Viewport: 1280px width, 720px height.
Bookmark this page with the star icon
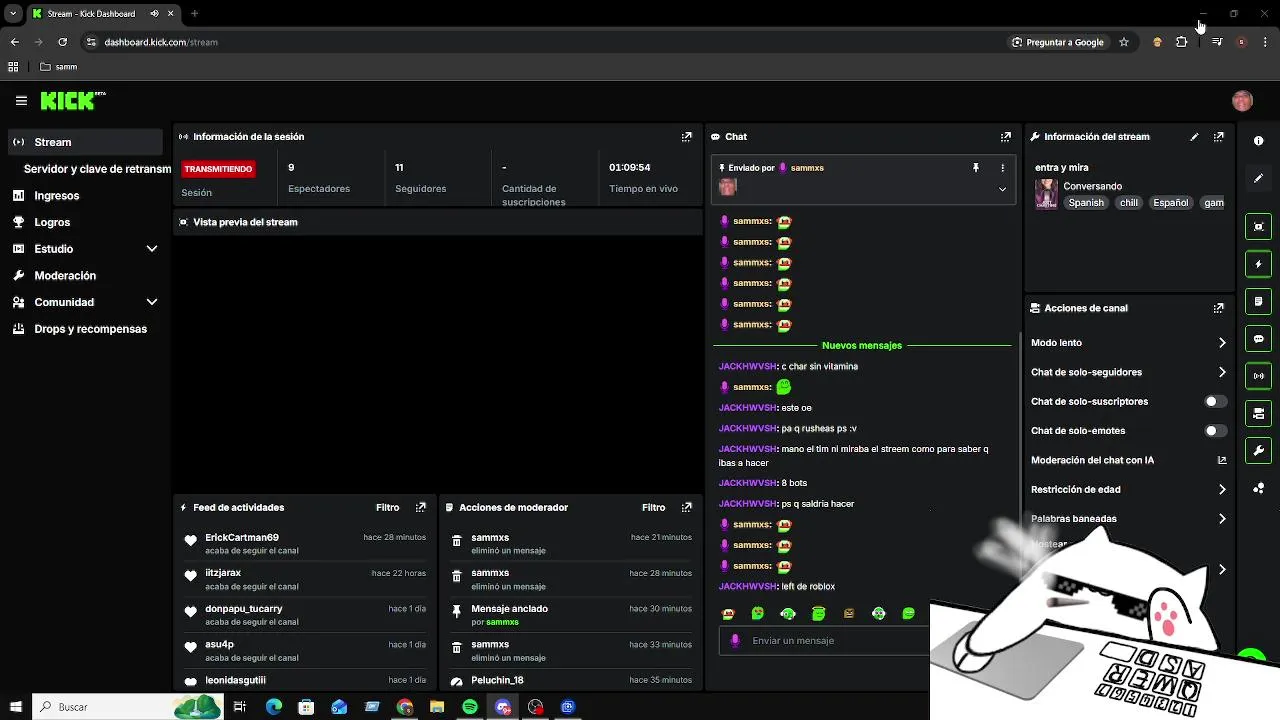coord(1124,42)
